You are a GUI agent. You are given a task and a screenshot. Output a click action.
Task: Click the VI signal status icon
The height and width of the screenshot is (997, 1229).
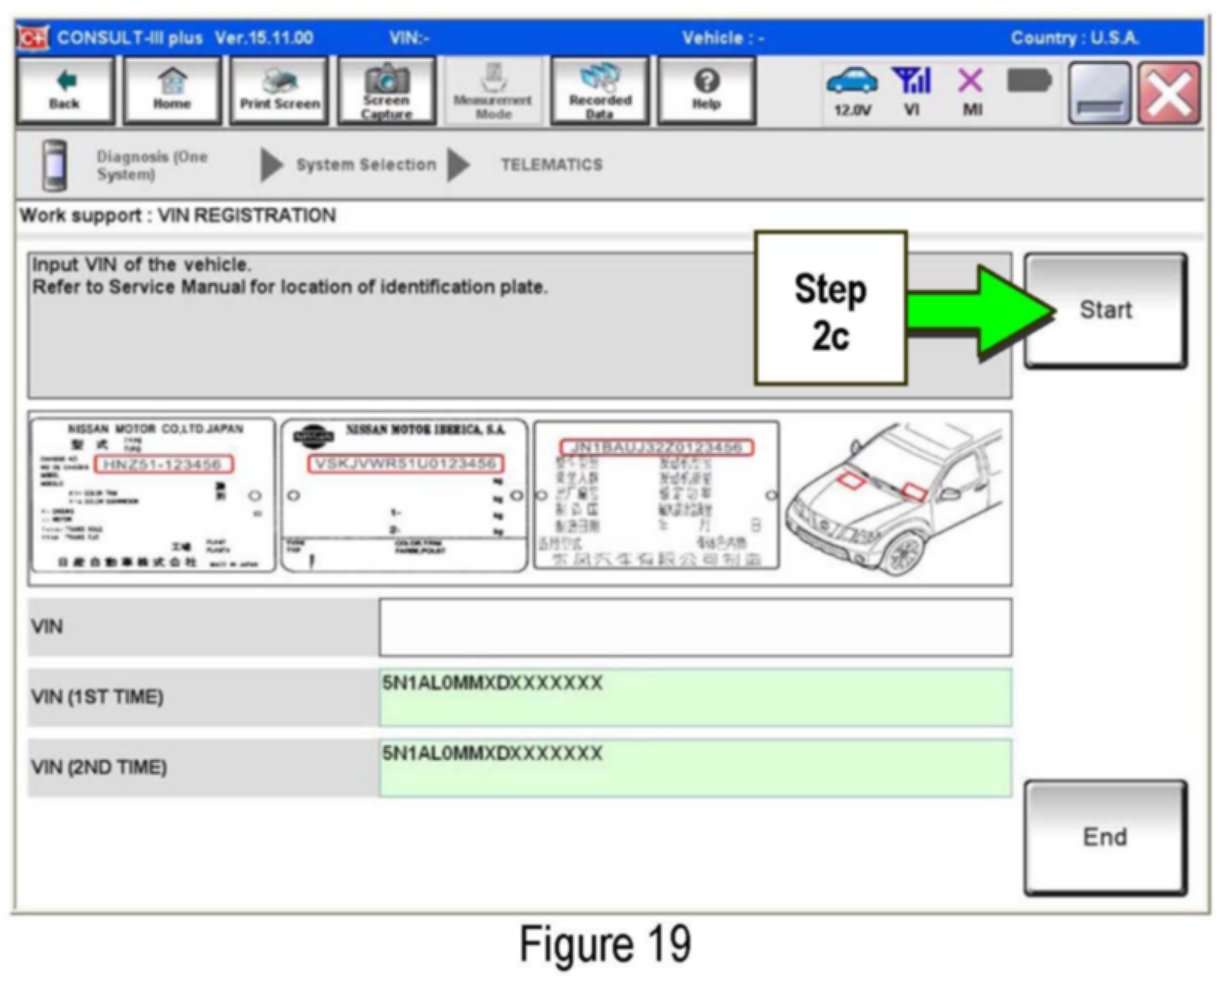tap(911, 91)
